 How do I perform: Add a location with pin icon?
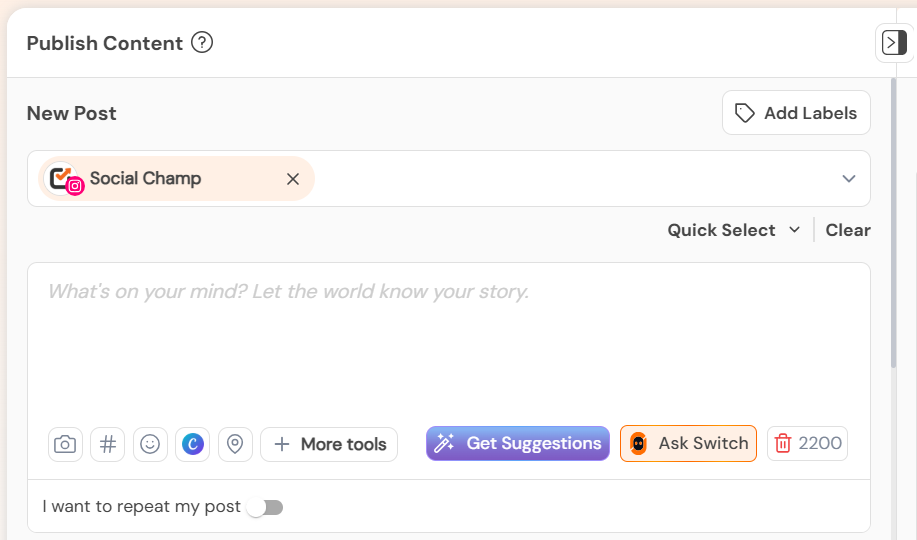tap(235, 445)
